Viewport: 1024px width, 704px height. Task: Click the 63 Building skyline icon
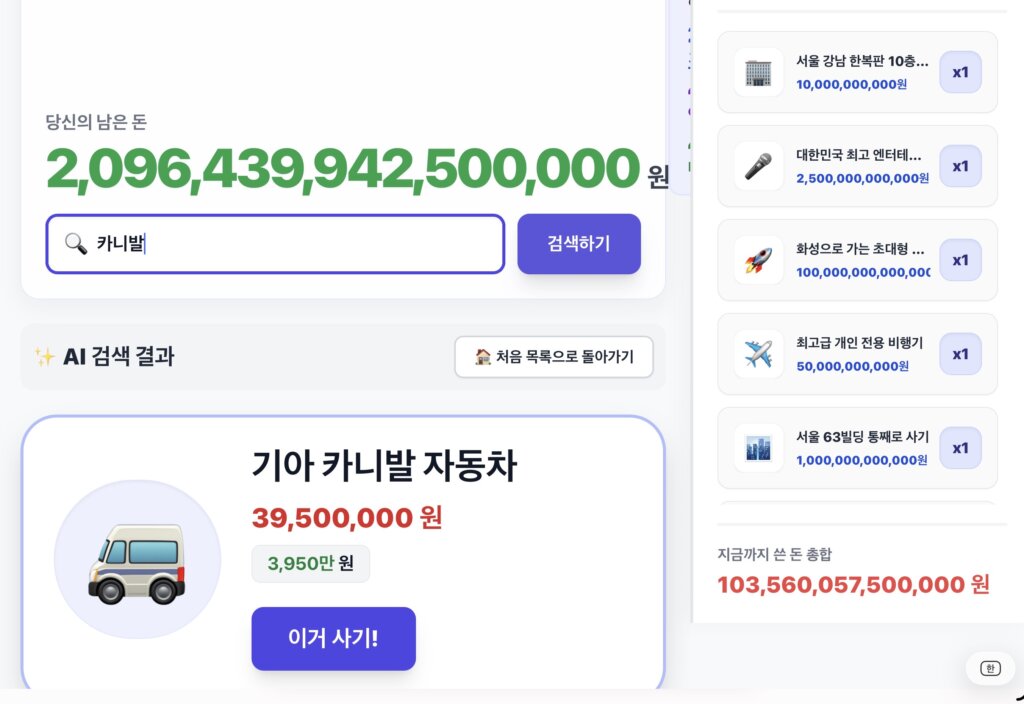[x=758, y=449]
